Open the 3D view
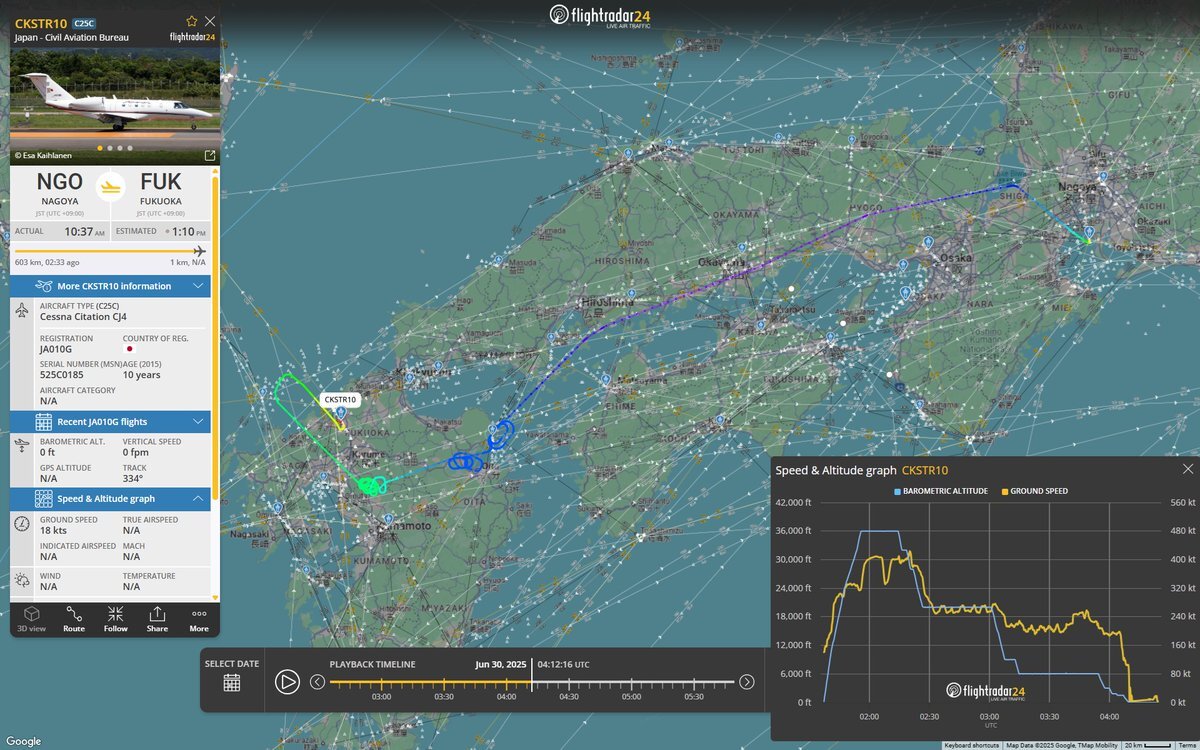 pyautogui.click(x=32, y=619)
